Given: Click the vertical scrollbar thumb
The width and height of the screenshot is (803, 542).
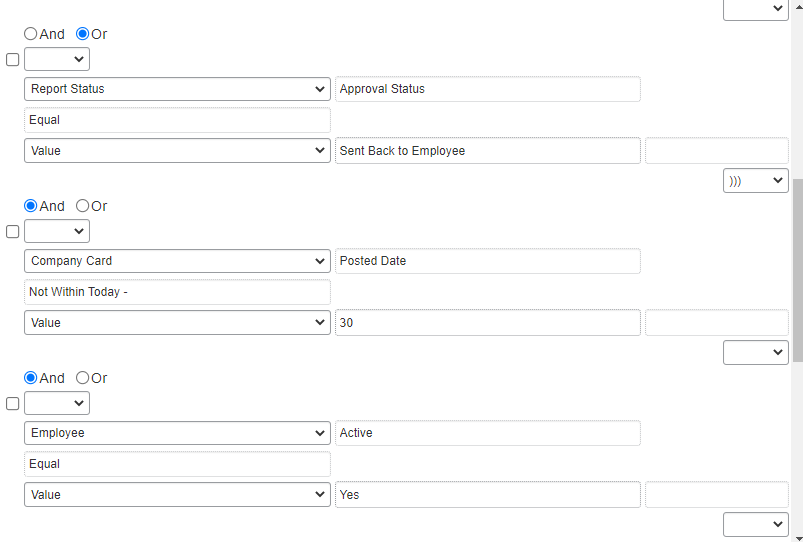Looking at the screenshot, I should tap(798, 270).
